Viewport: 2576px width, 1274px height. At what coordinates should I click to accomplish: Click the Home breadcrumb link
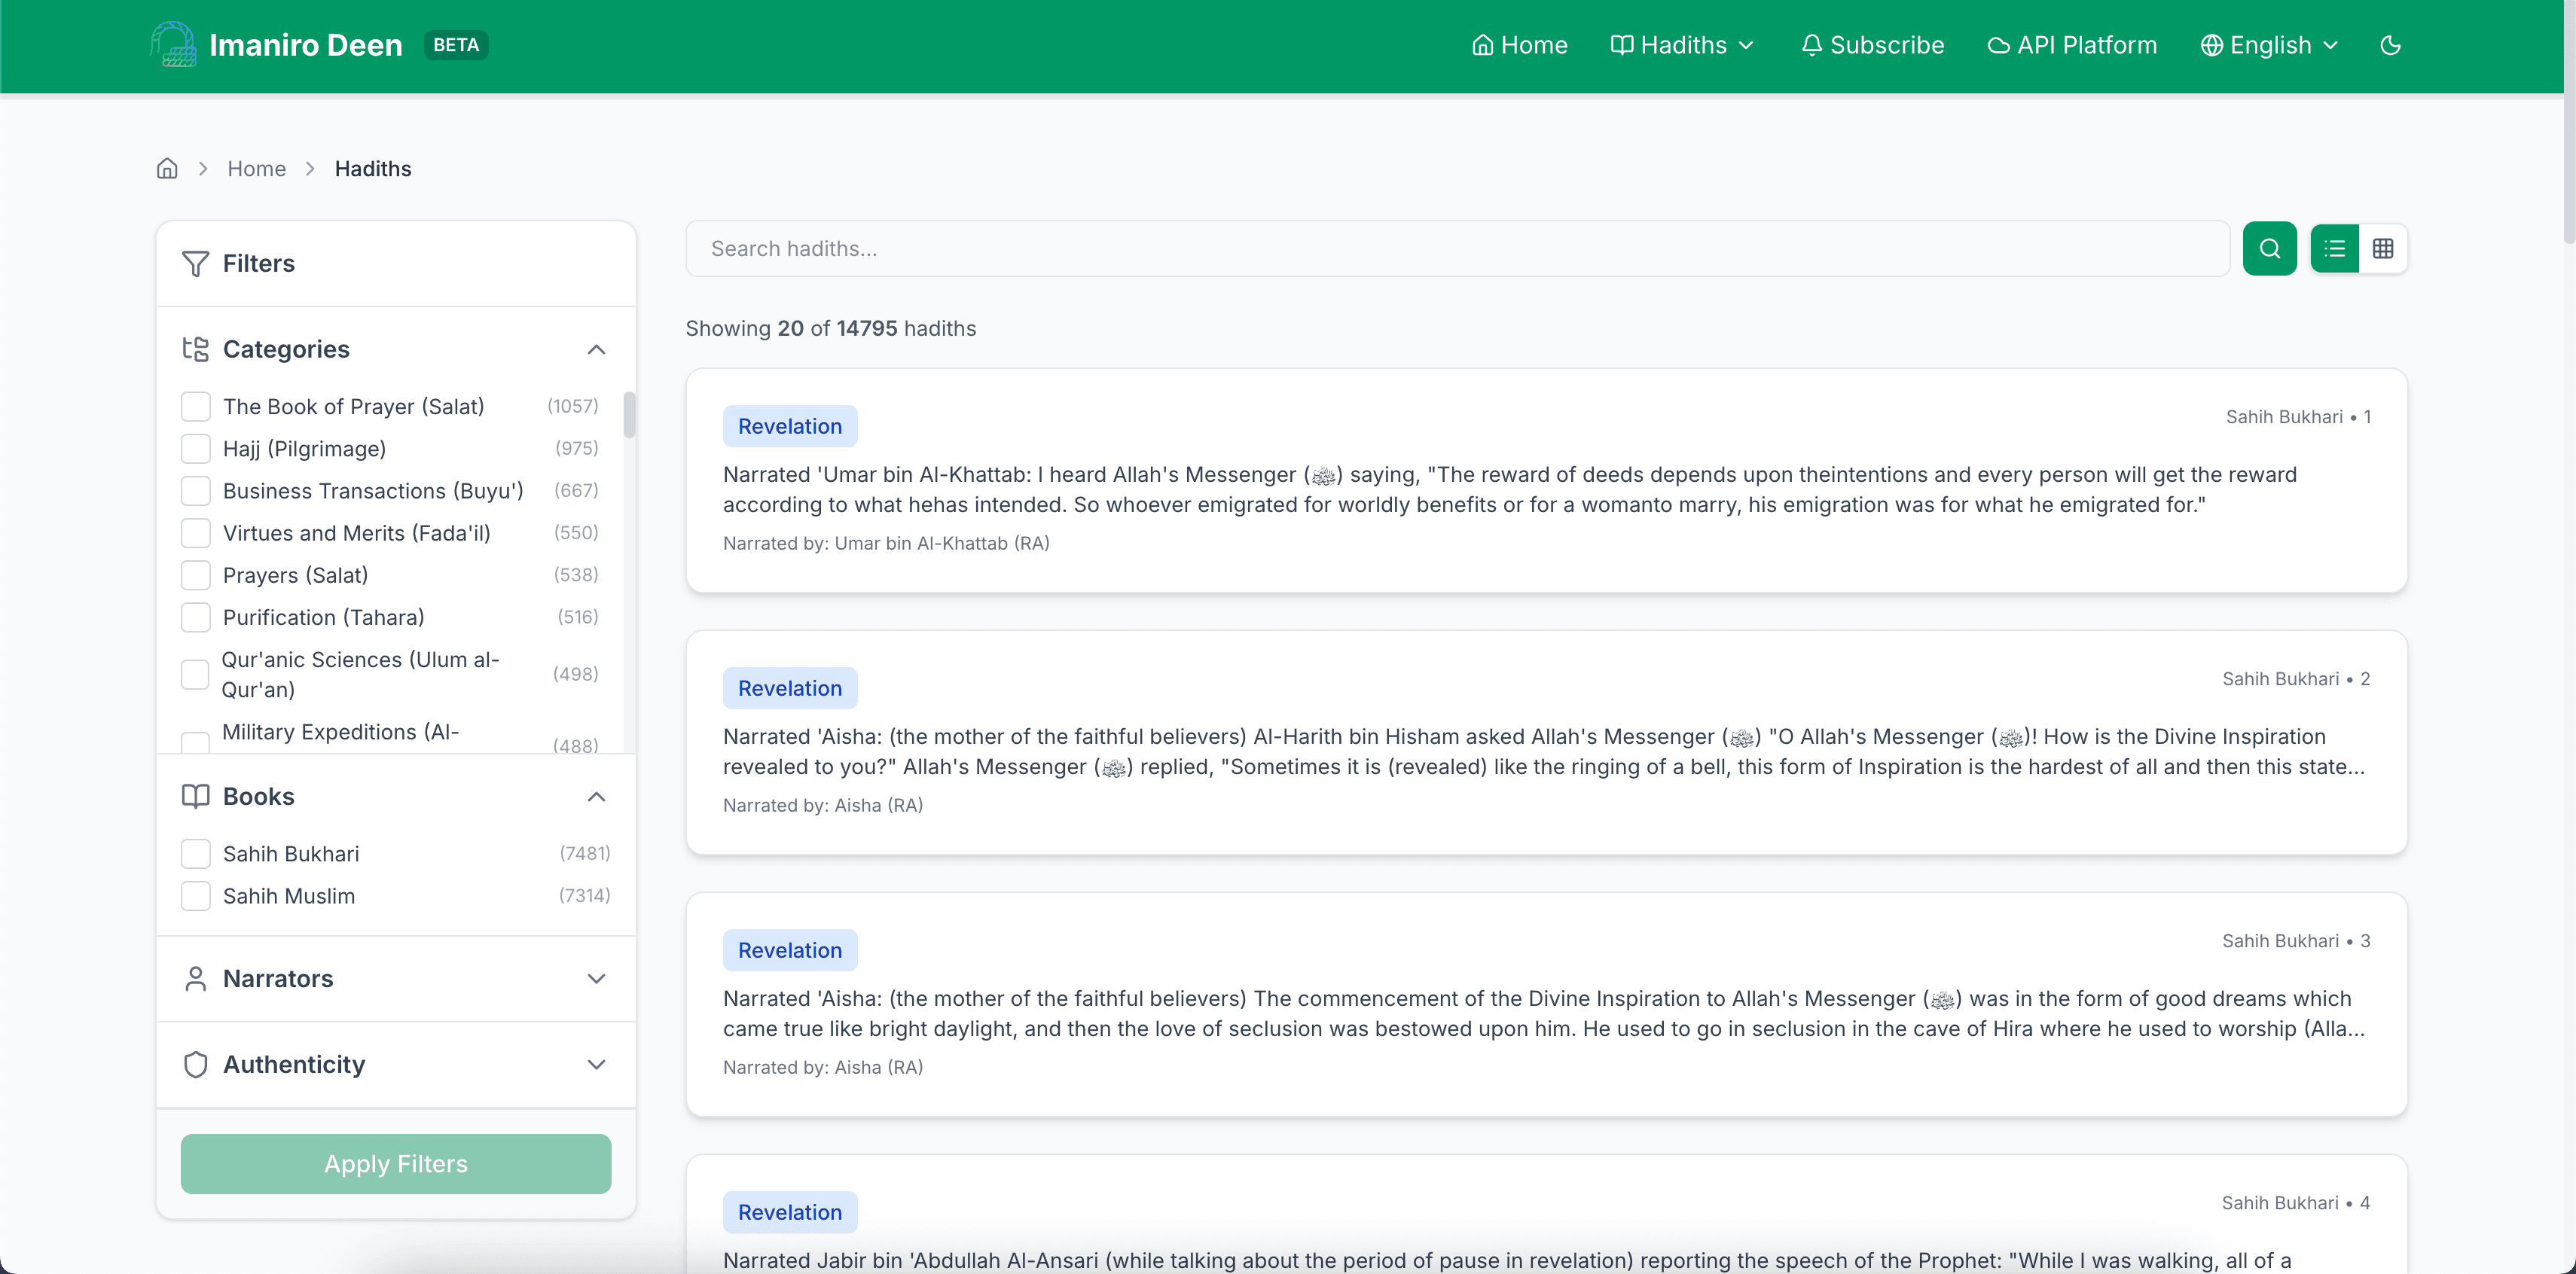click(x=256, y=168)
